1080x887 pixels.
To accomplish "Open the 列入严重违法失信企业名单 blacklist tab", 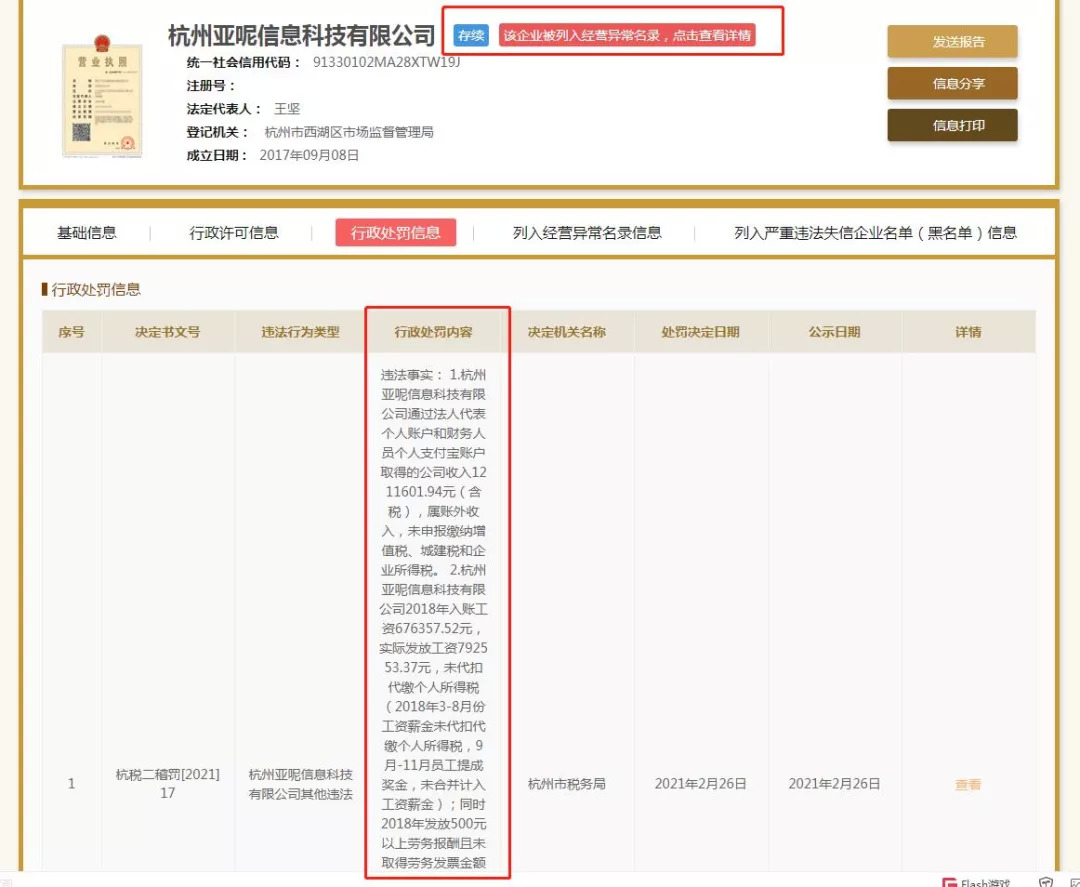I will pyautogui.click(x=875, y=233).
